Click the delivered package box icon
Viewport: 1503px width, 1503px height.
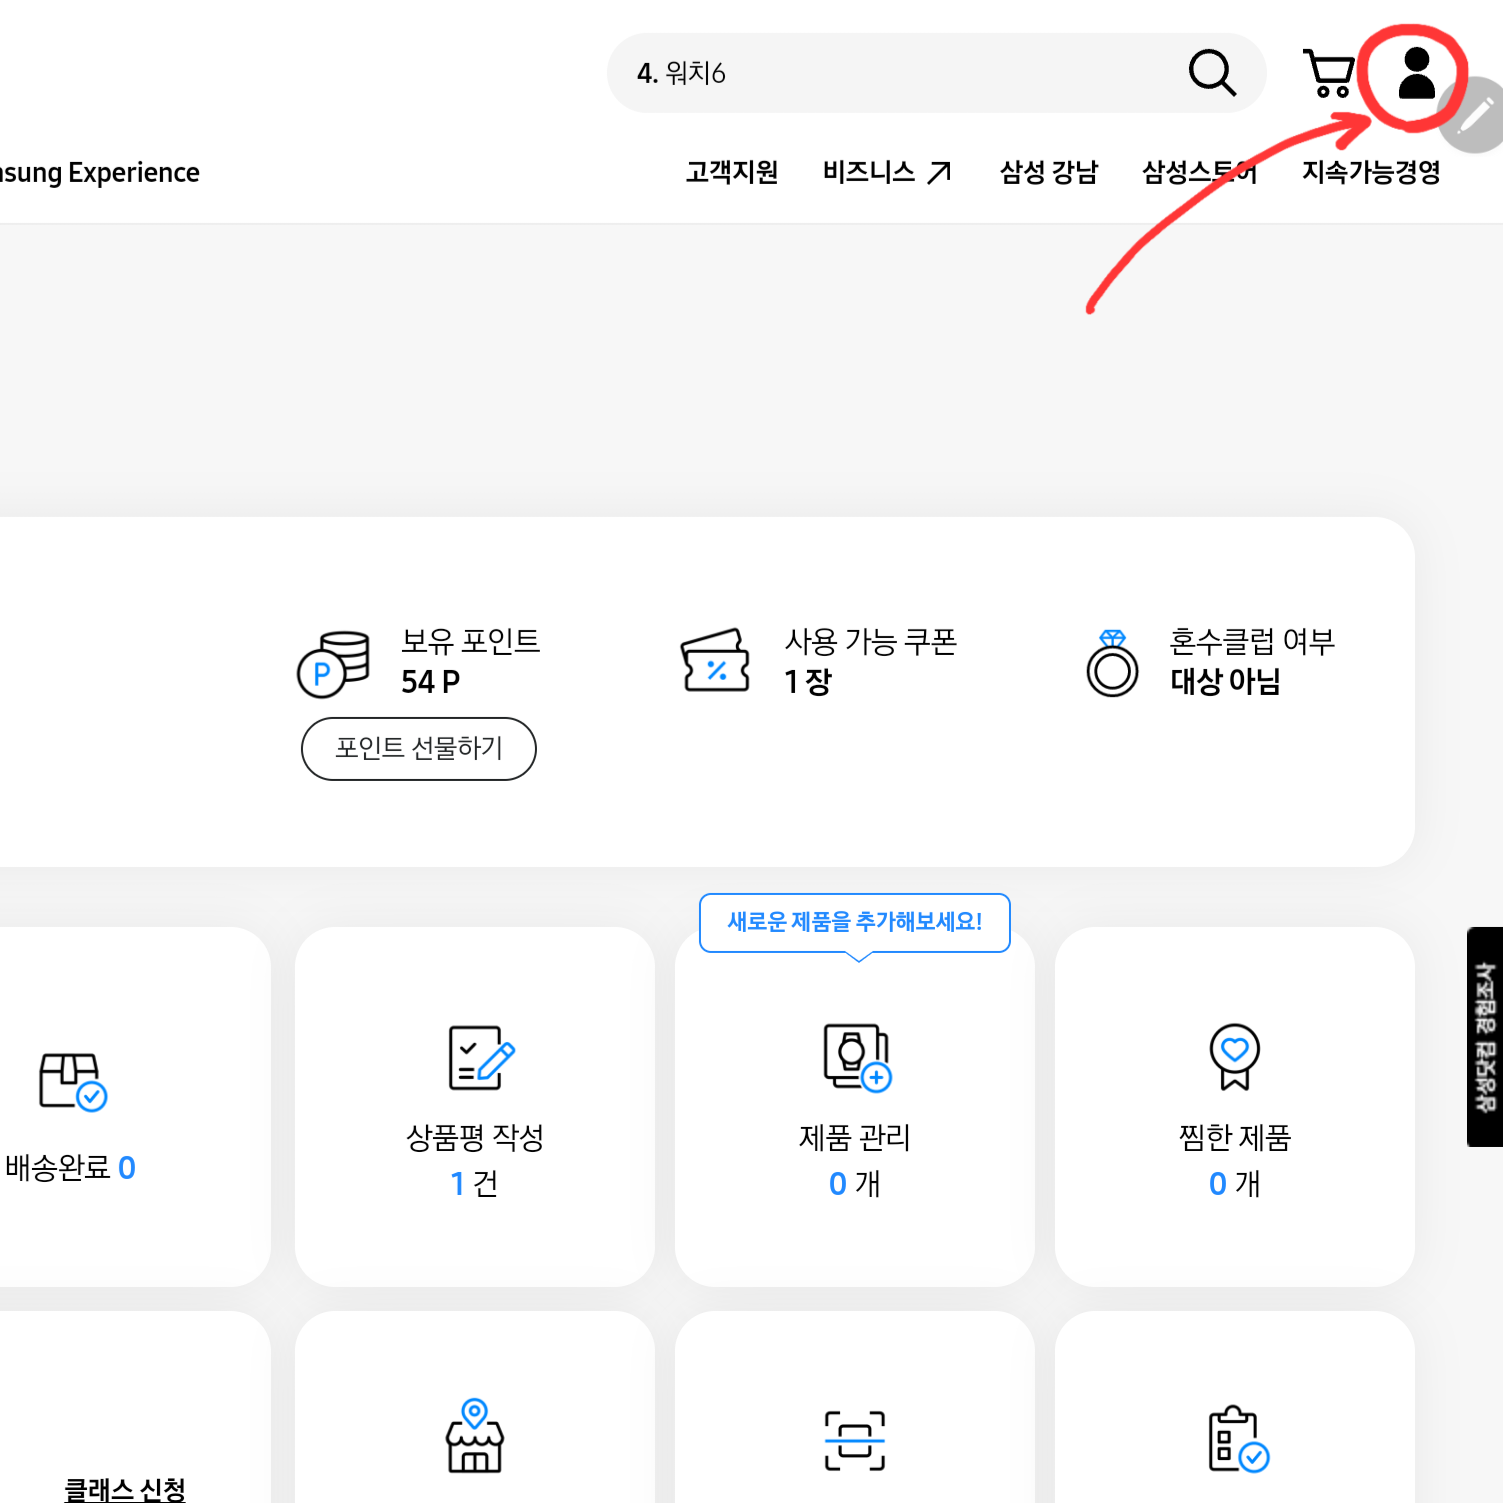click(72, 1081)
